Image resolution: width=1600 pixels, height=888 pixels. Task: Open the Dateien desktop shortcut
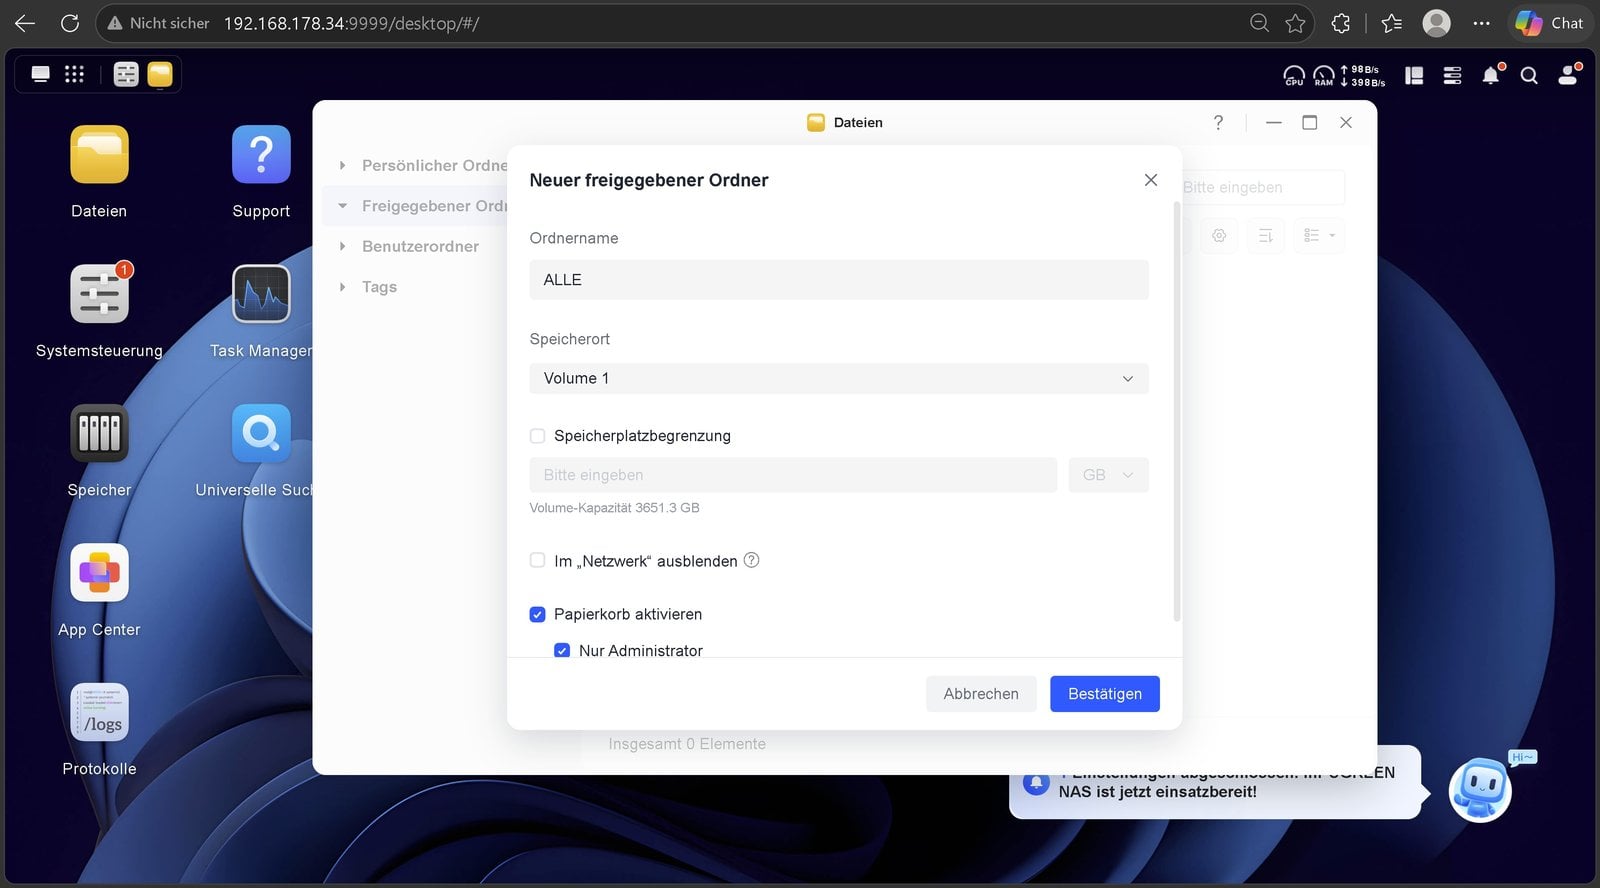[x=99, y=155]
